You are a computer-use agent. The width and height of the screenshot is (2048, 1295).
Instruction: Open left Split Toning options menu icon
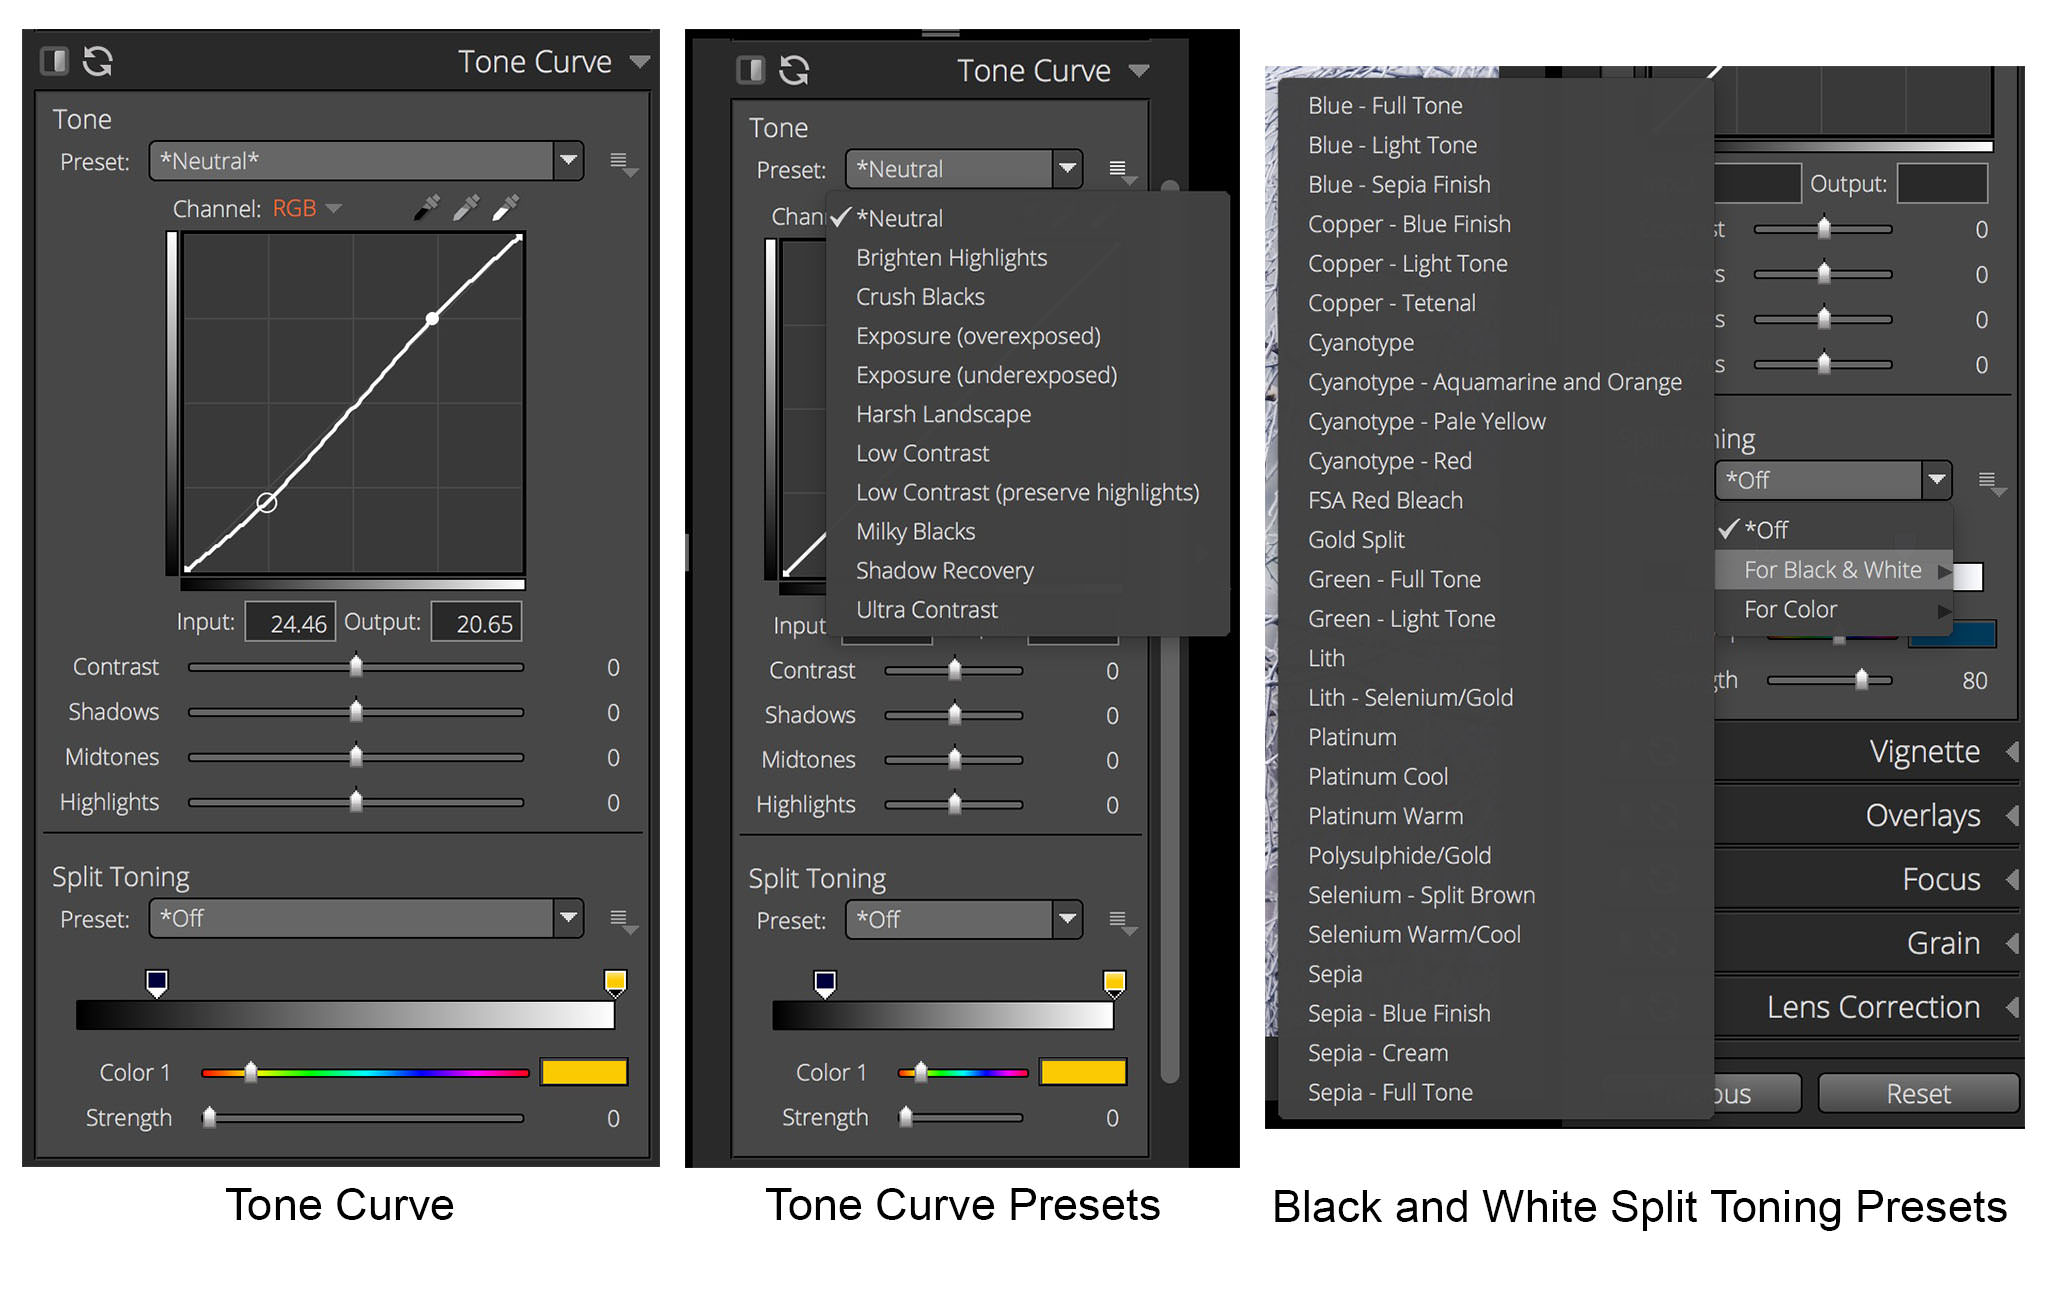[623, 921]
